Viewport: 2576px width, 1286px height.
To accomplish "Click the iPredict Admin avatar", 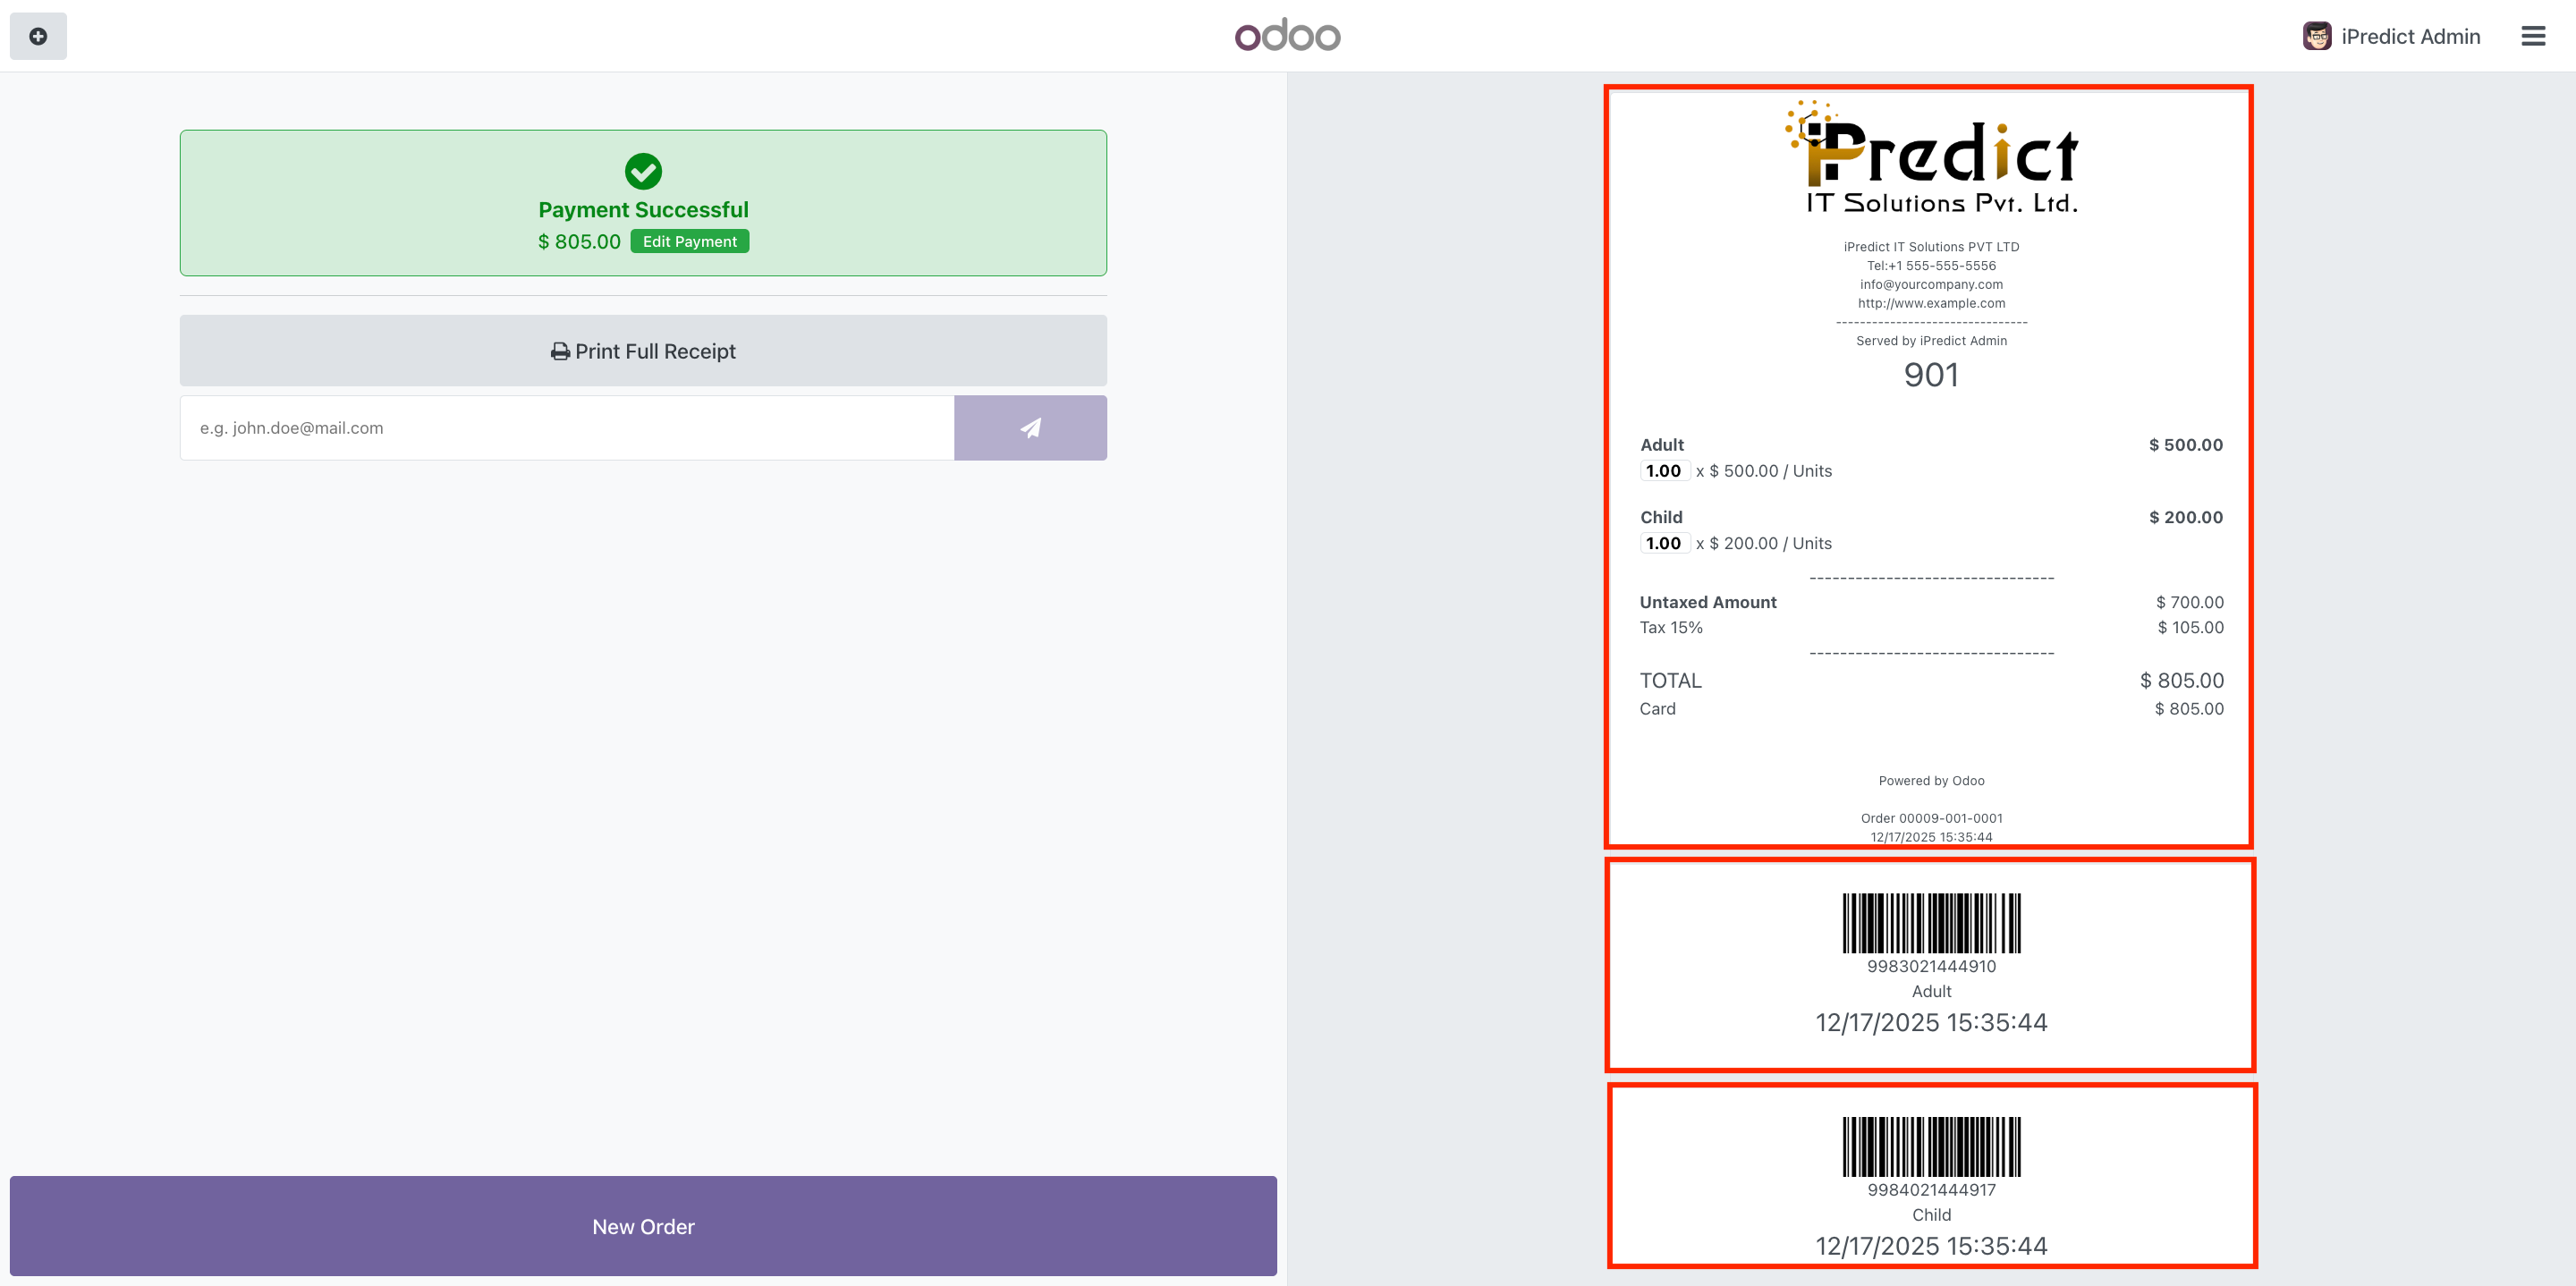I will tap(2317, 36).
